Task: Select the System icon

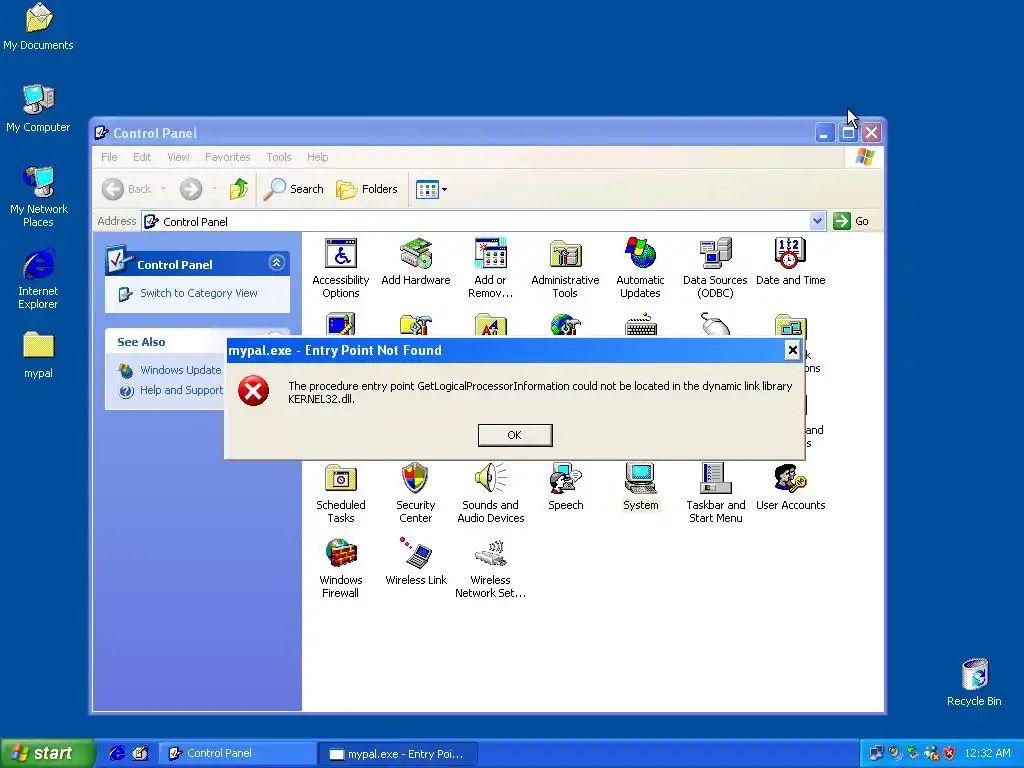Action: click(641, 487)
